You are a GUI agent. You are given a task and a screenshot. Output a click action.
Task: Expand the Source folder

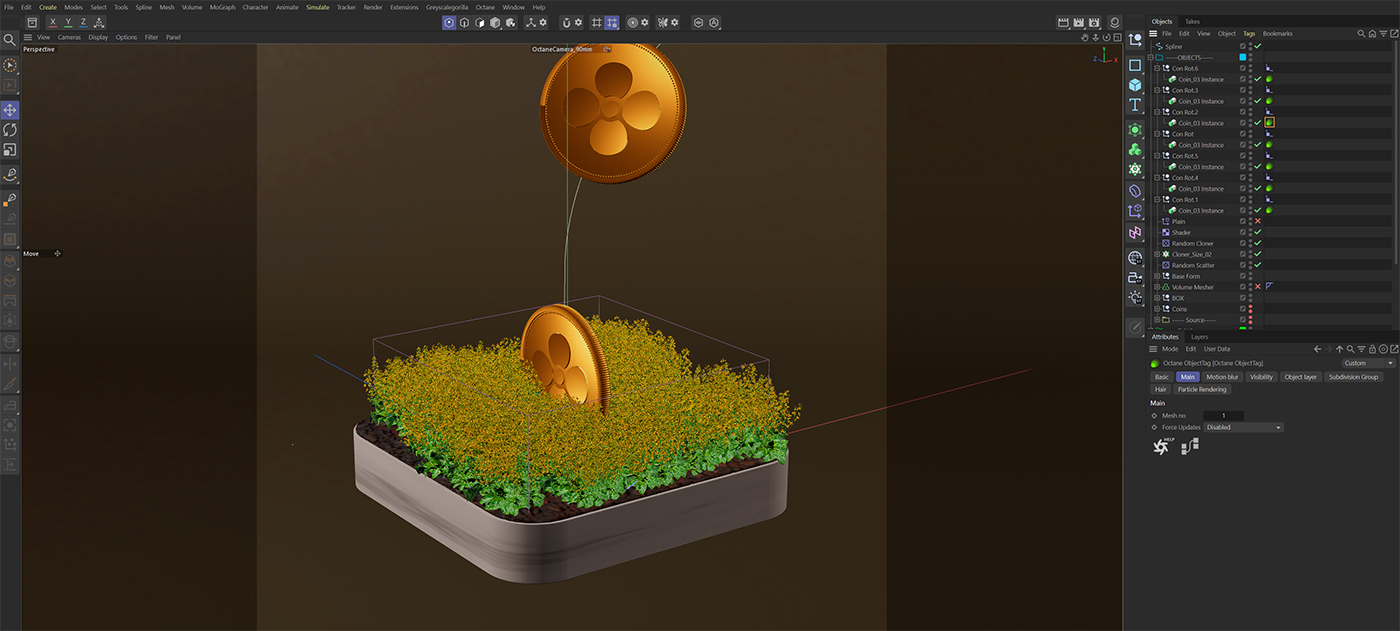click(x=1156, y=320)
